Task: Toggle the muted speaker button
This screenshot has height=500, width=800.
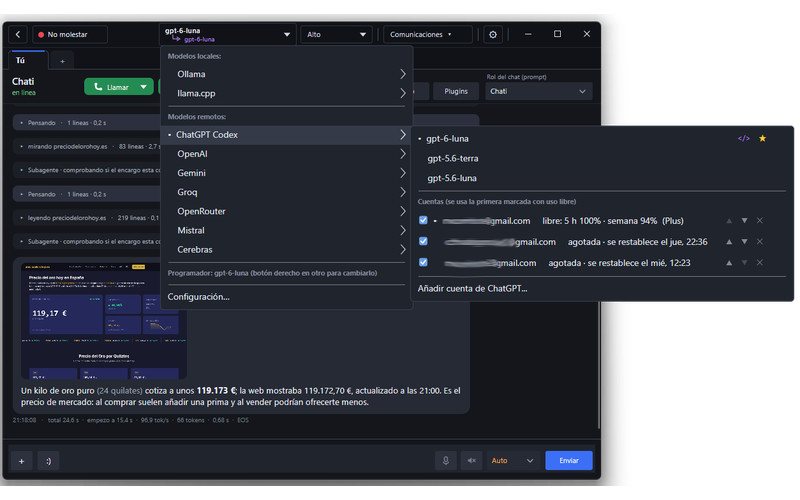Action: (471, 461)
